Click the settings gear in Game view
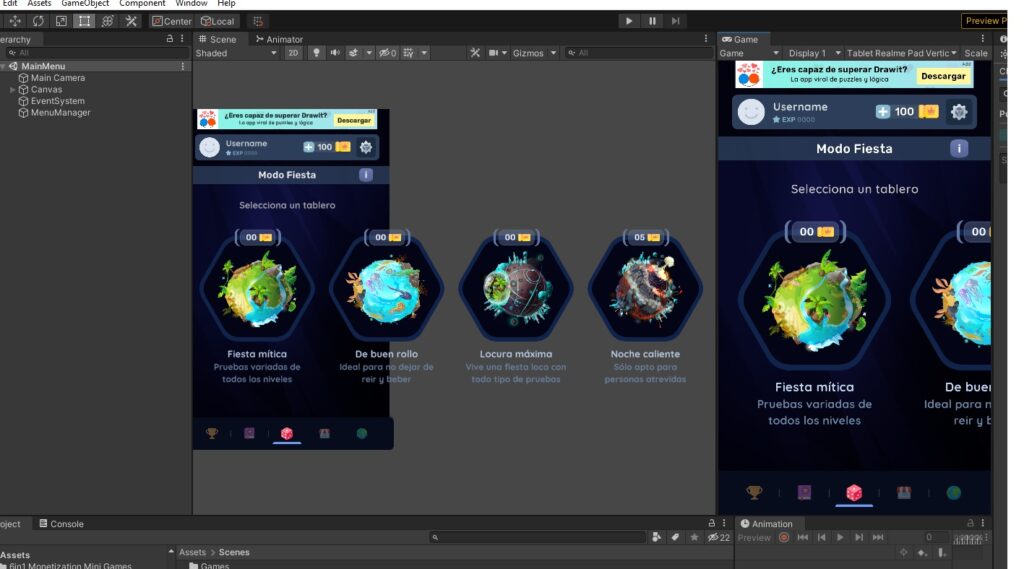 [x=959, y=112]
